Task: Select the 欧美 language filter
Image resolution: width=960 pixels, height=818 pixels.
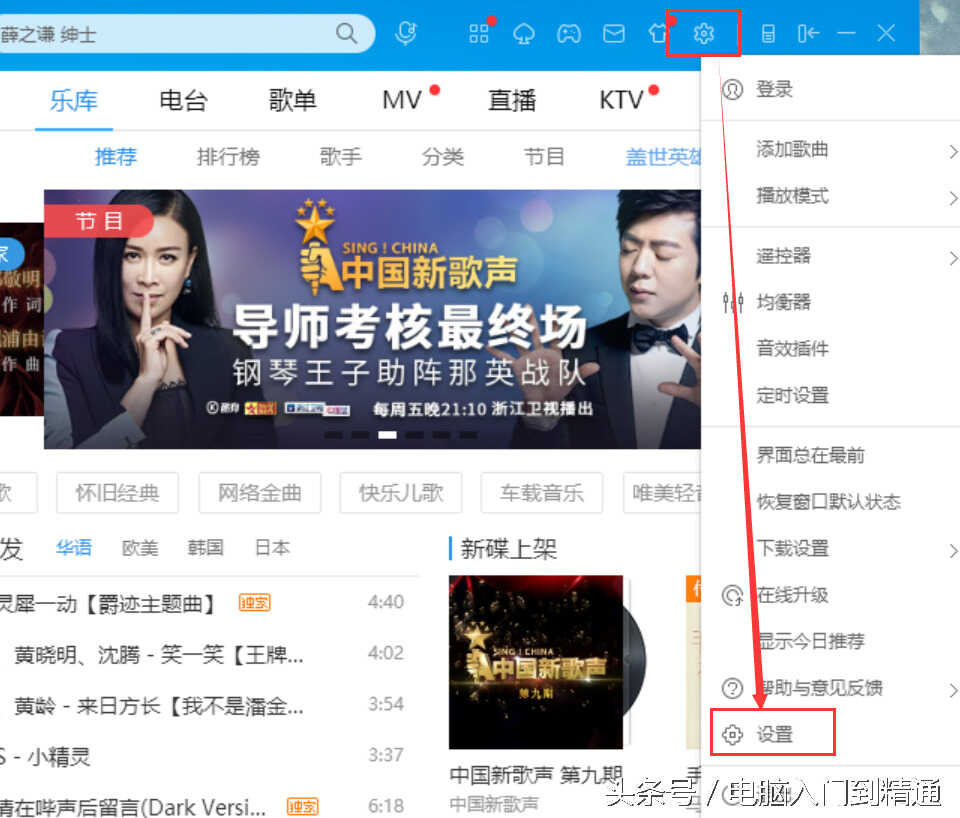Action: tap(140, 547)
